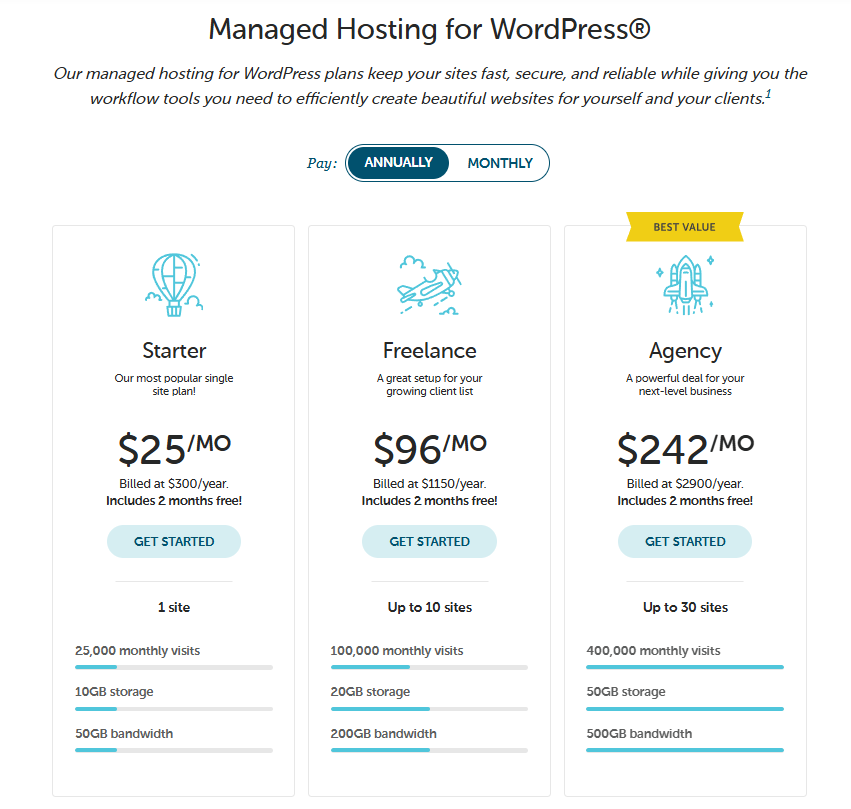Click the Agency plan title
This screenshot has width=851, height=809.
tap(685, 352)
